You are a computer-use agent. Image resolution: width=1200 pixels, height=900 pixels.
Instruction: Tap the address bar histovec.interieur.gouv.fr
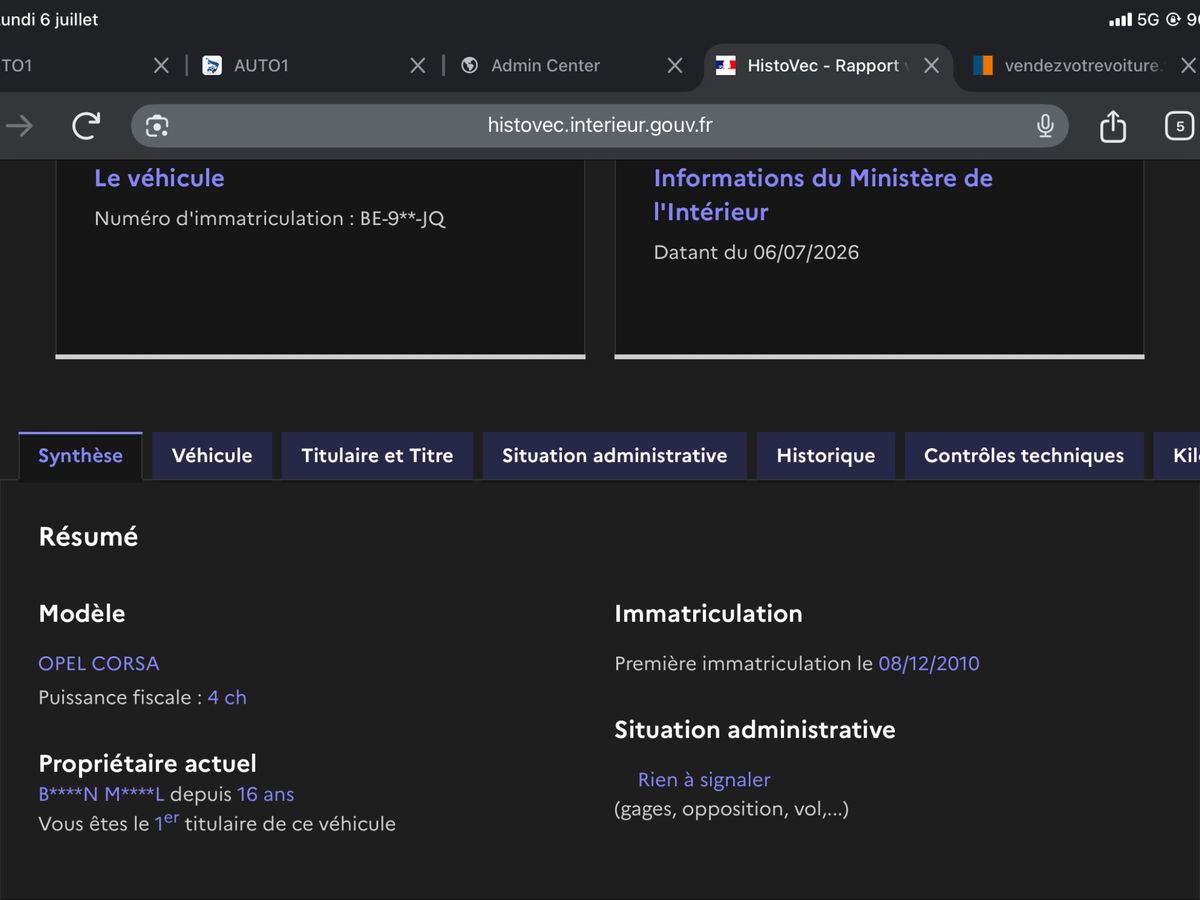coord(600,126)
